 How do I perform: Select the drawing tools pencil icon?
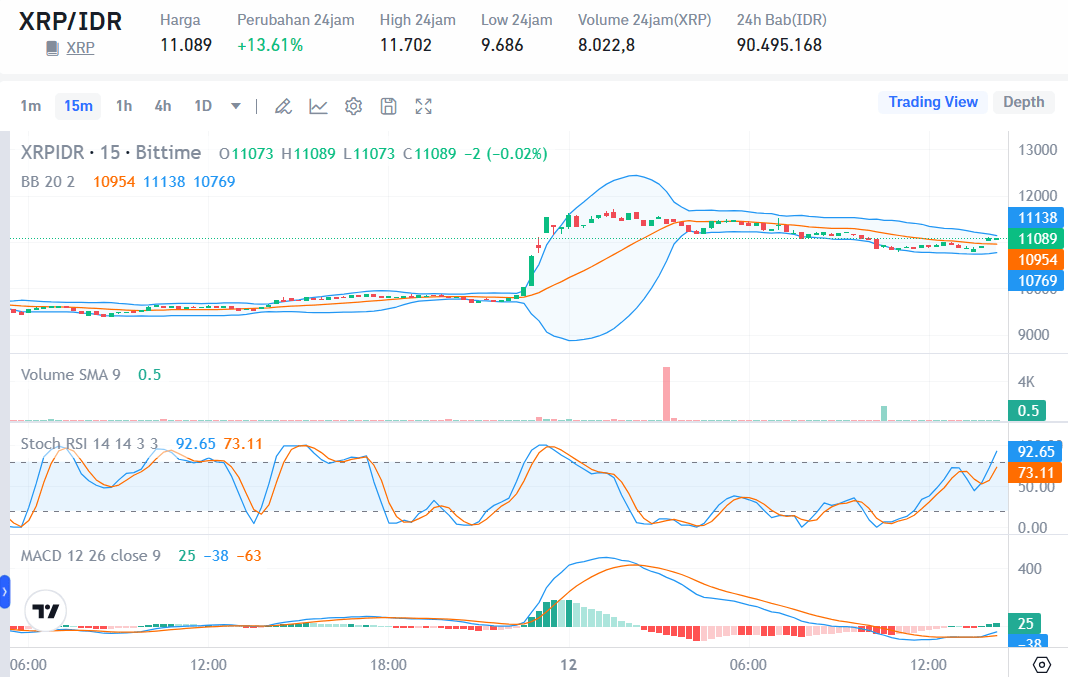(x=283, y=105)
